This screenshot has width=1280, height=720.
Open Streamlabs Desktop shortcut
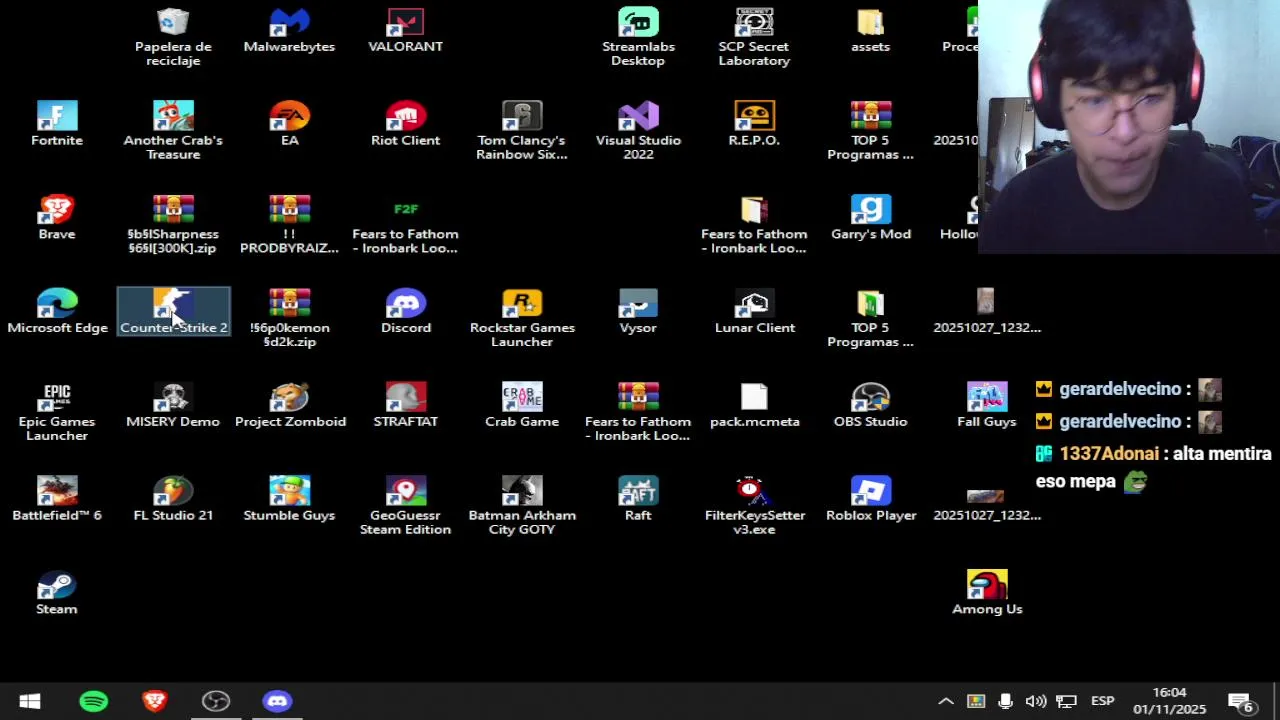(x=638, y=37)
